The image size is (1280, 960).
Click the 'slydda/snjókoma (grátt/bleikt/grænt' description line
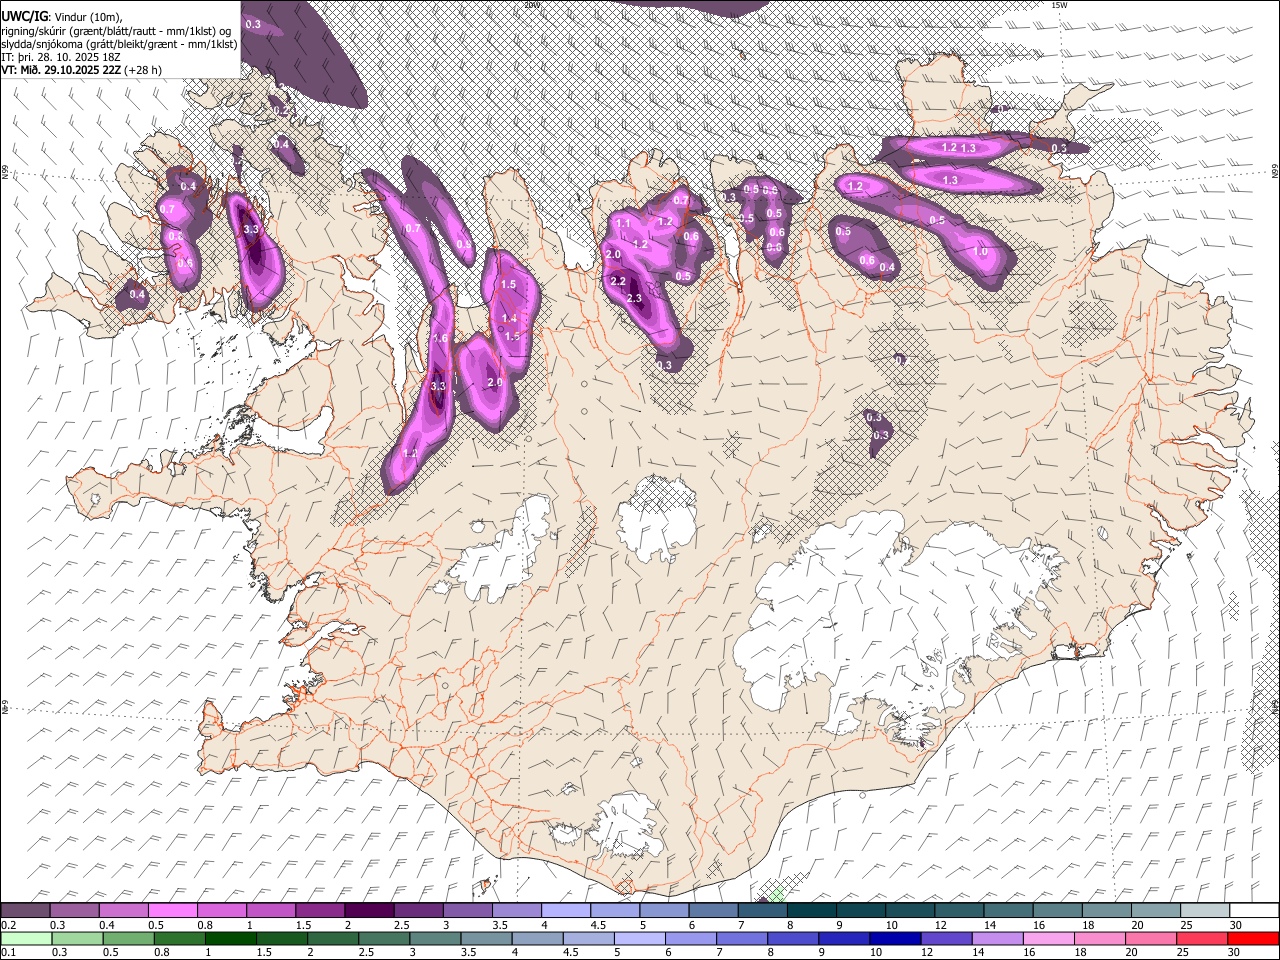point(119,44)
